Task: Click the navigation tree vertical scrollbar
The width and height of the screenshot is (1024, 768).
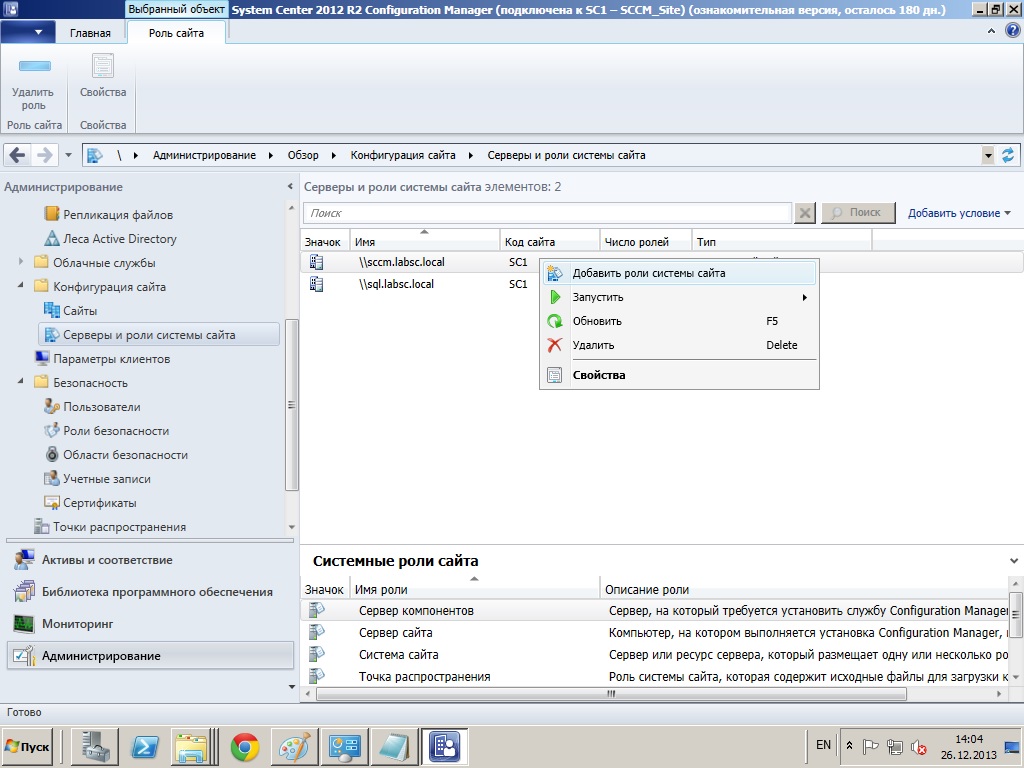Action: pos(291,405)
